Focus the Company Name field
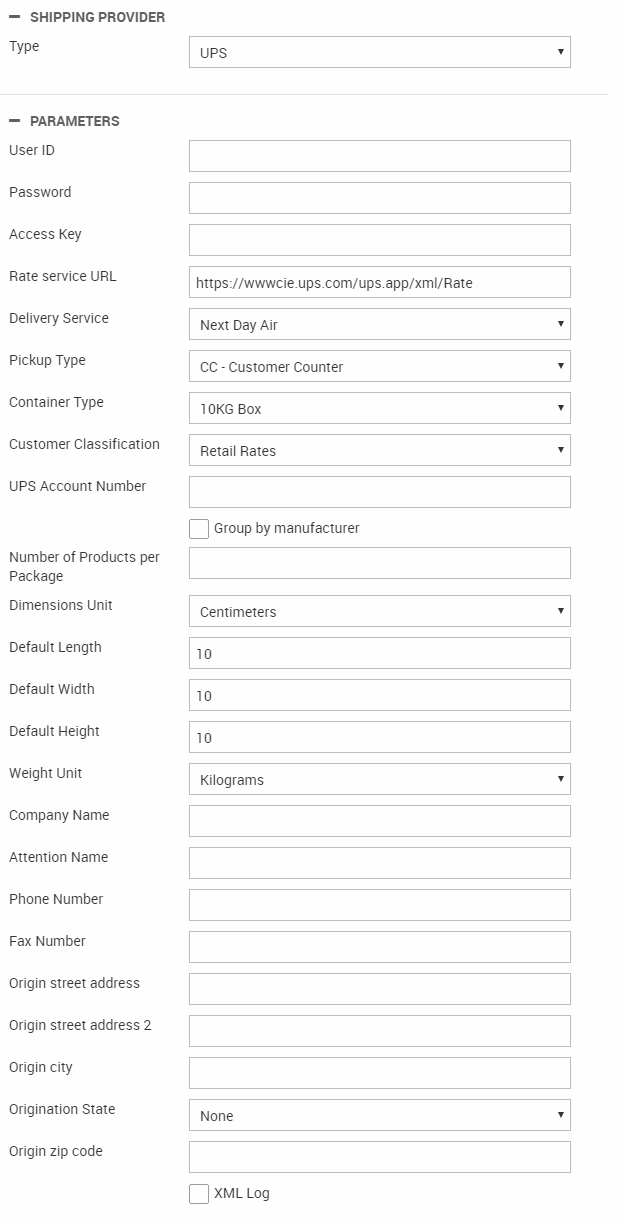 pos(379,821)
